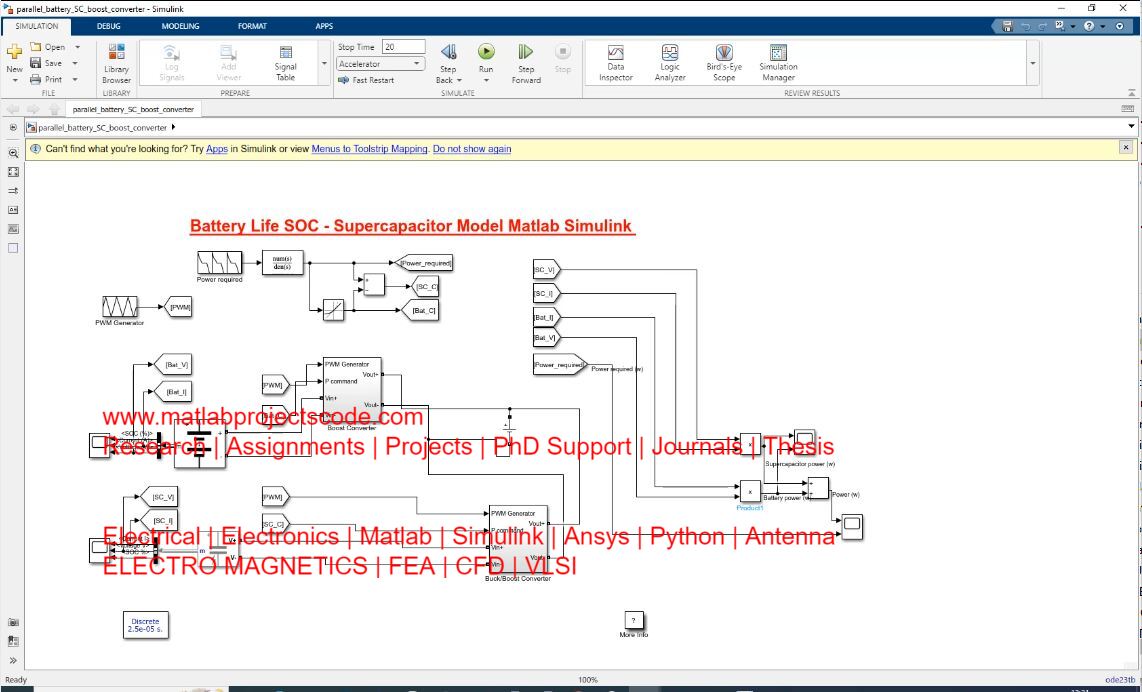1142x692 pixels.
Task: Expand the Save dropdown arrow
Action: [76, 63]
